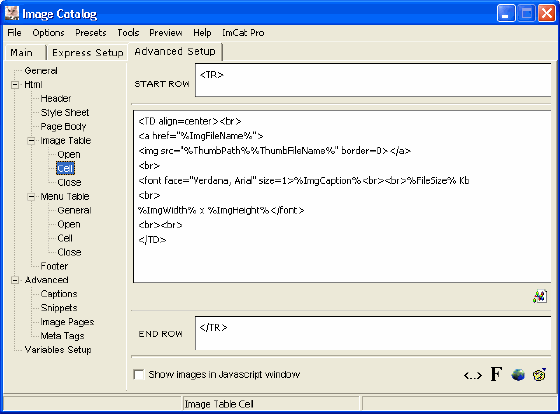Open the Preview menu
This screenshot has height=414, width=560.
pos(166,33)
